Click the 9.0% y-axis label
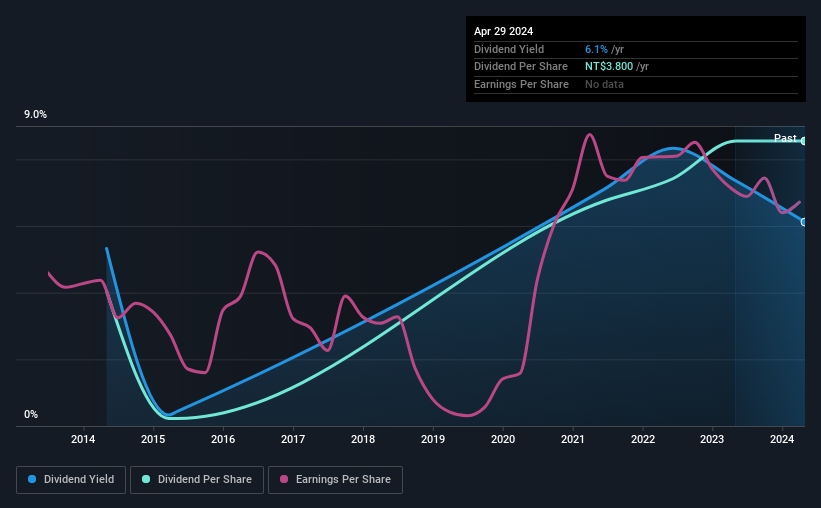 pyautogui.click(x=35, y=115)
